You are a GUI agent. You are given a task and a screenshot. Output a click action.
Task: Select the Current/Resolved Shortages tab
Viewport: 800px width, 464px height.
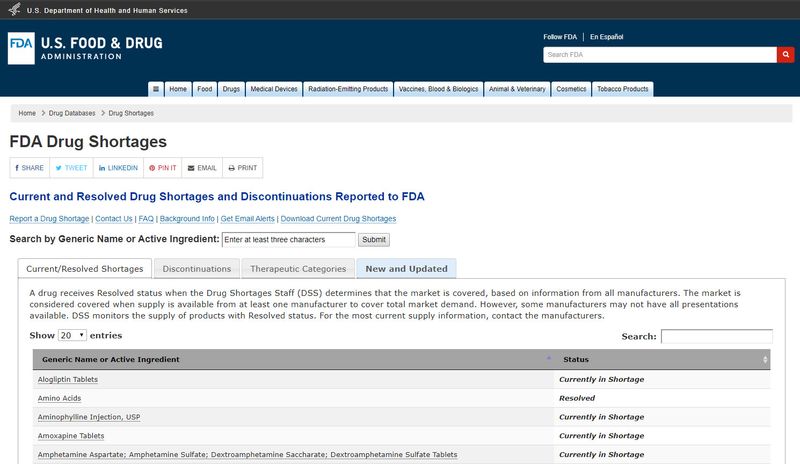pos(85,268)
